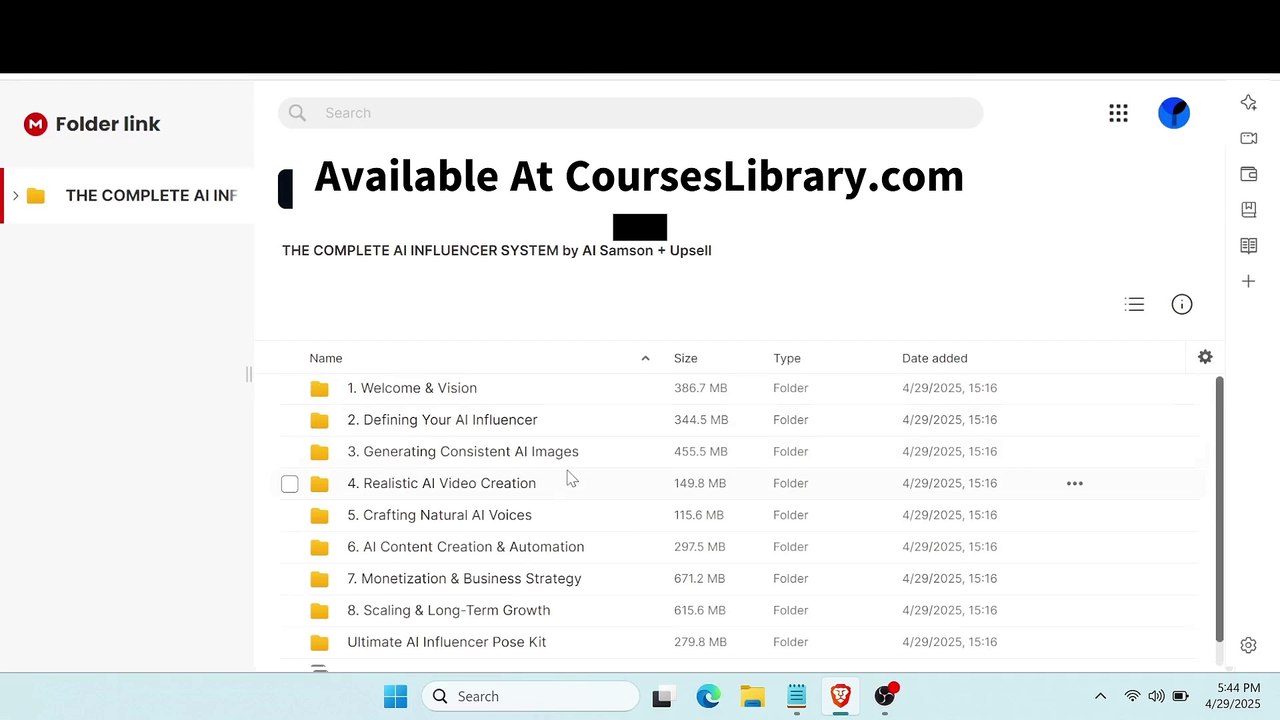Expand THE COMPLETE AI INF tree chevron

[15, 195]
